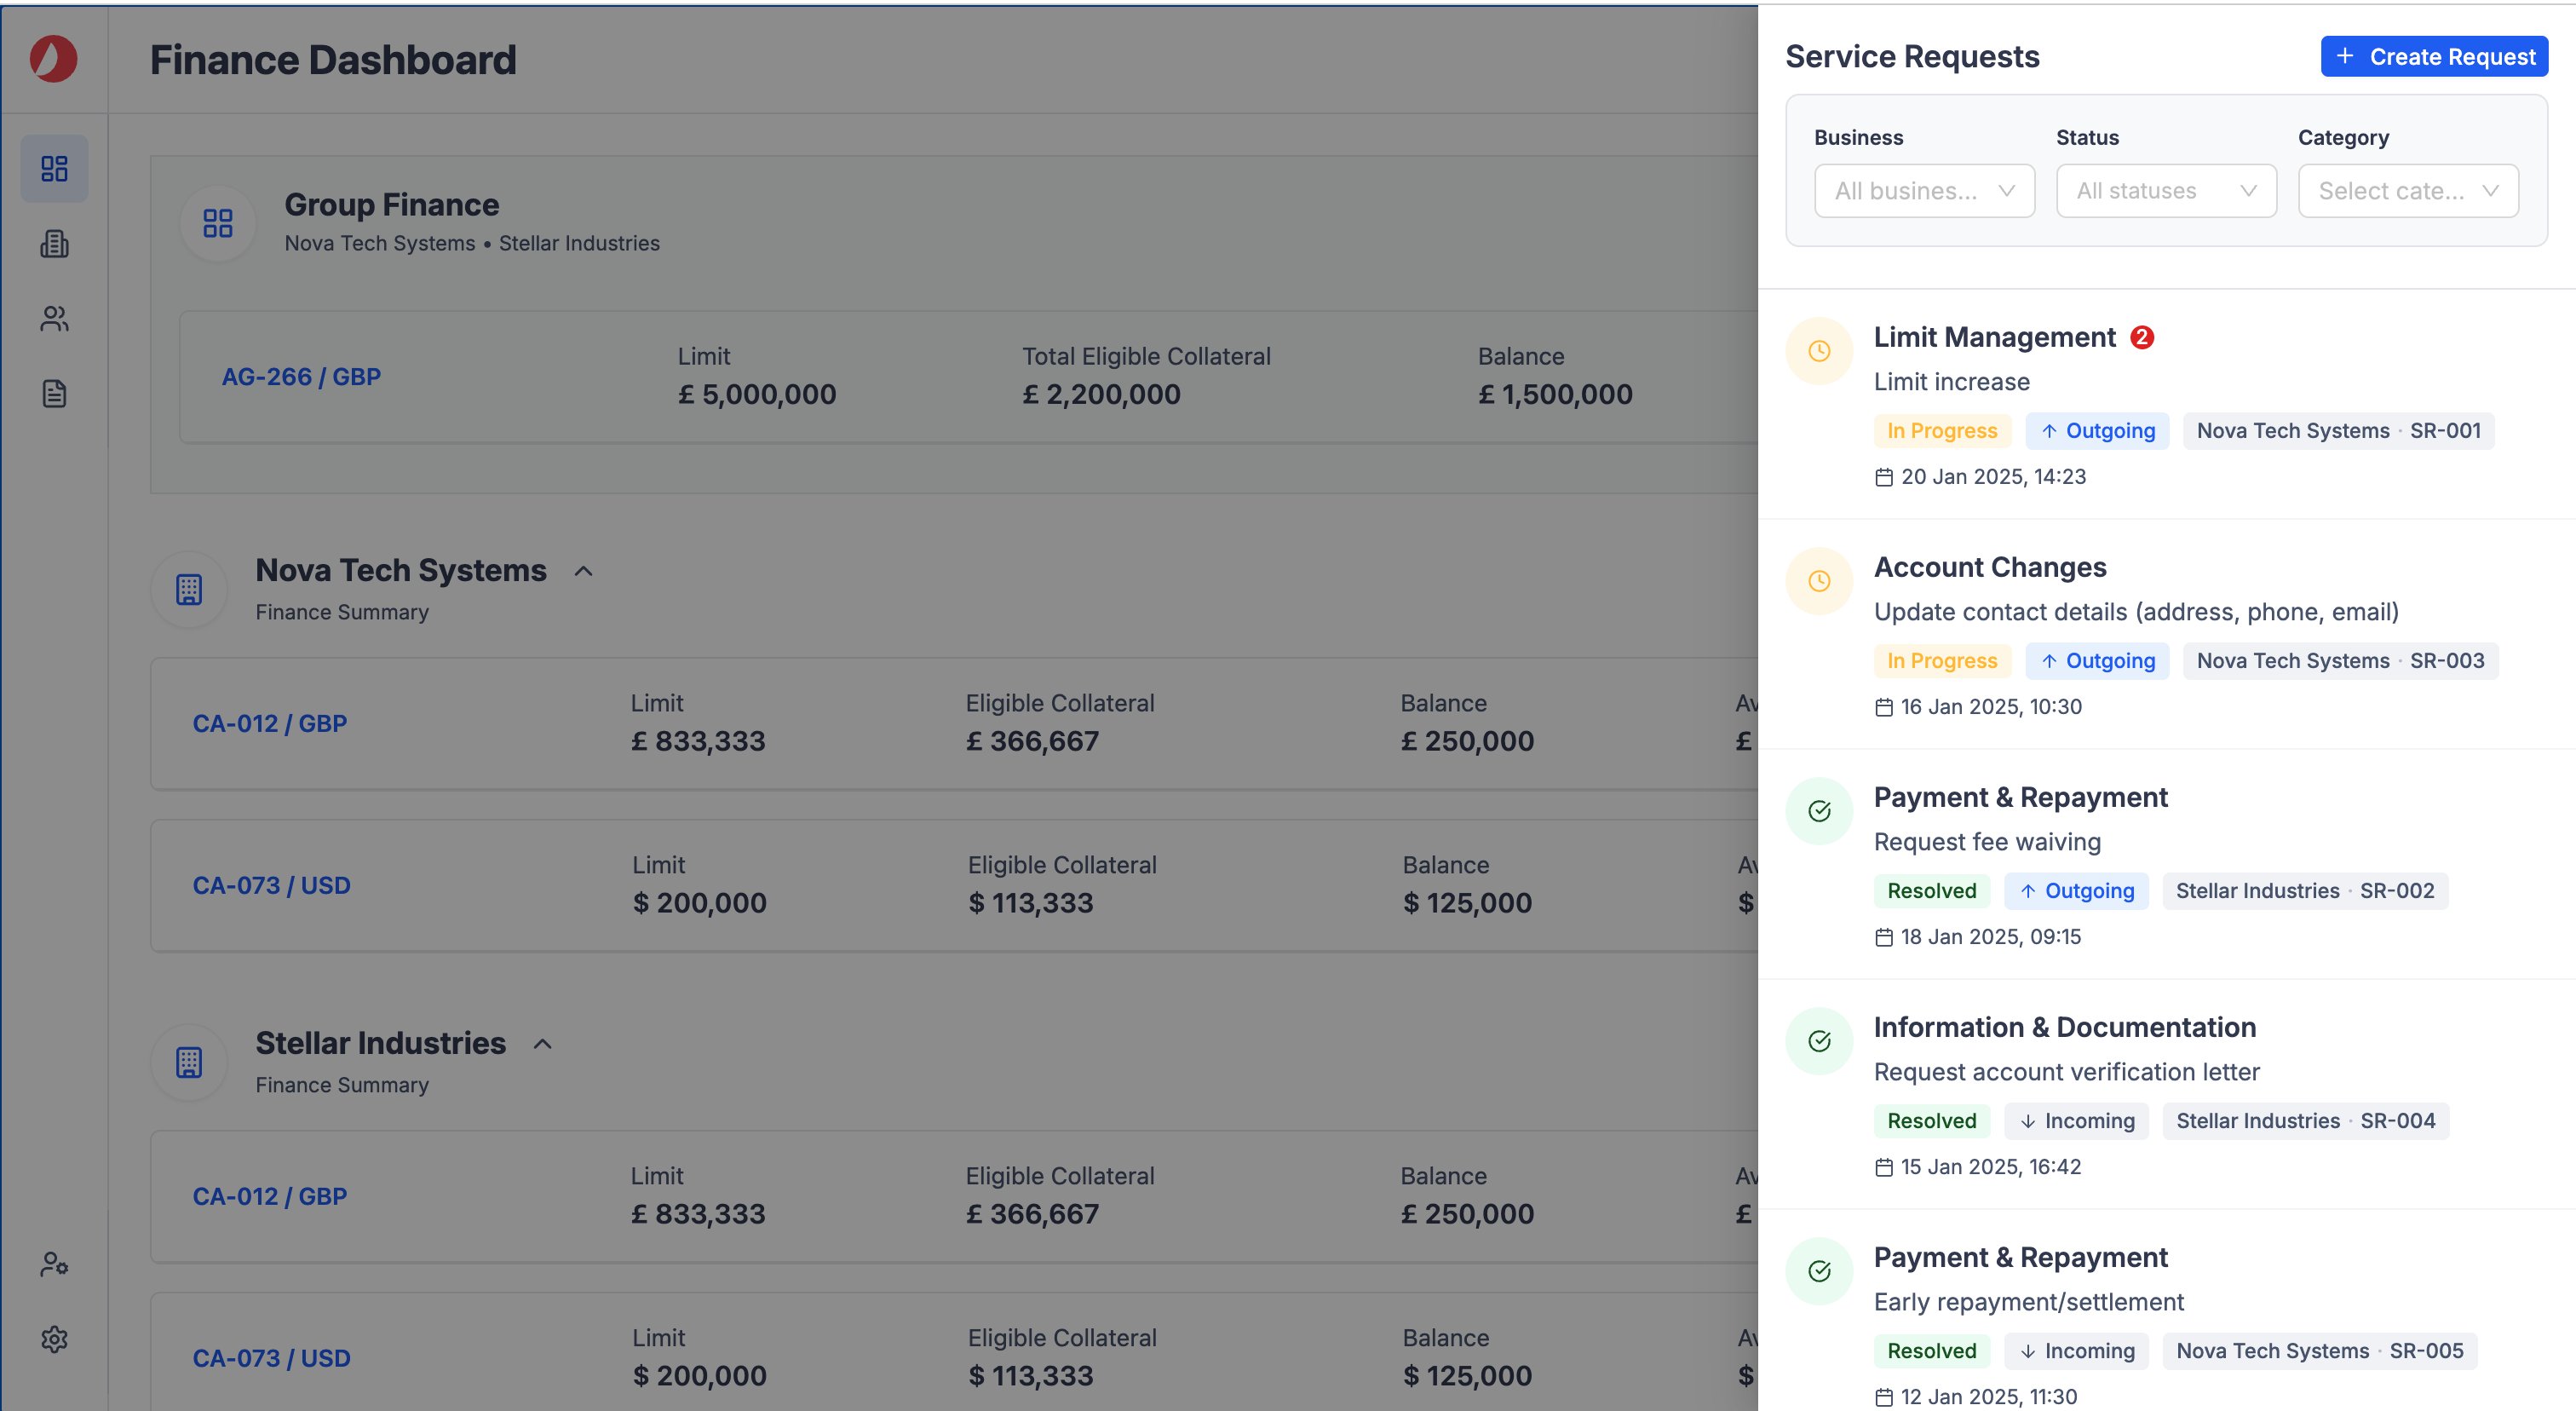Click Nova Tech Systems · SR-005 tag
Screen dimensions: 2576x1411
2320,1351
